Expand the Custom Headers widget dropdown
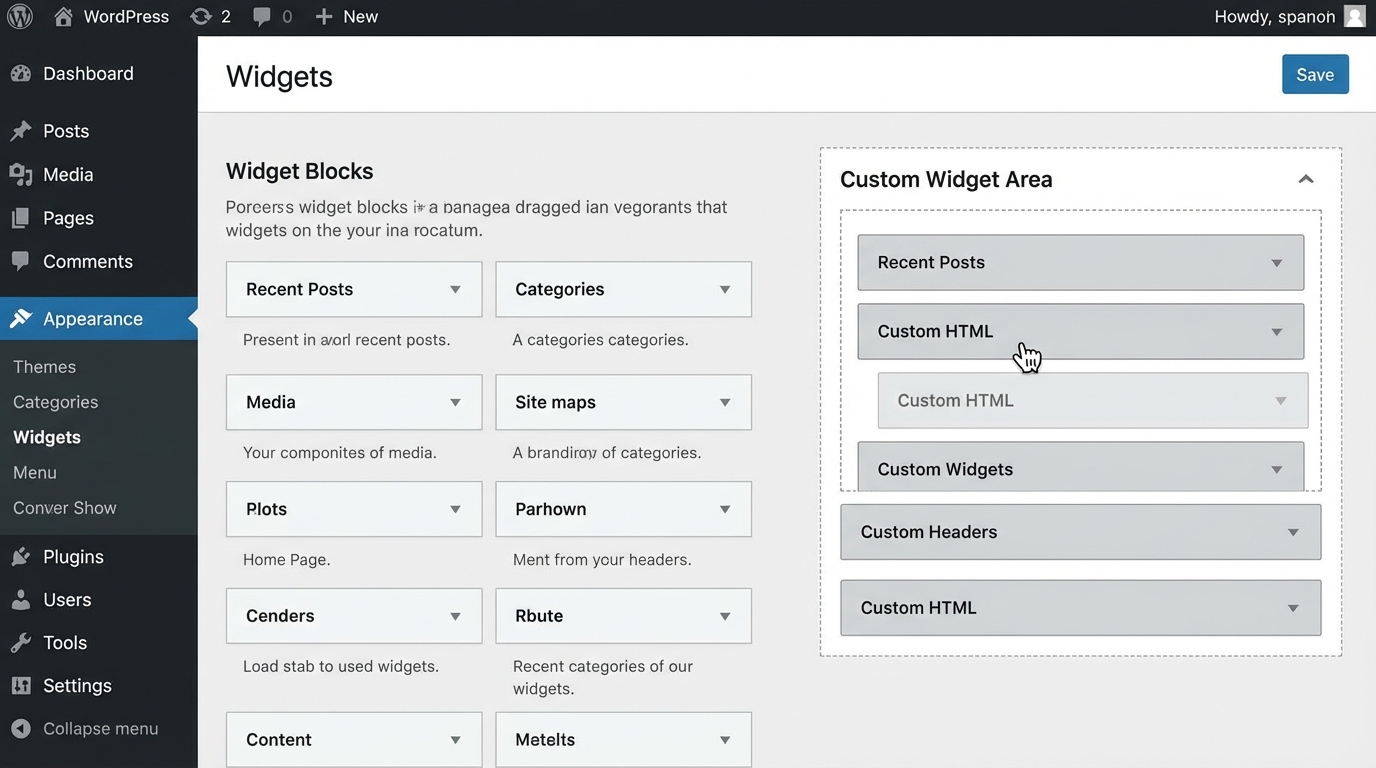1376x768 pixels. 1294,532
